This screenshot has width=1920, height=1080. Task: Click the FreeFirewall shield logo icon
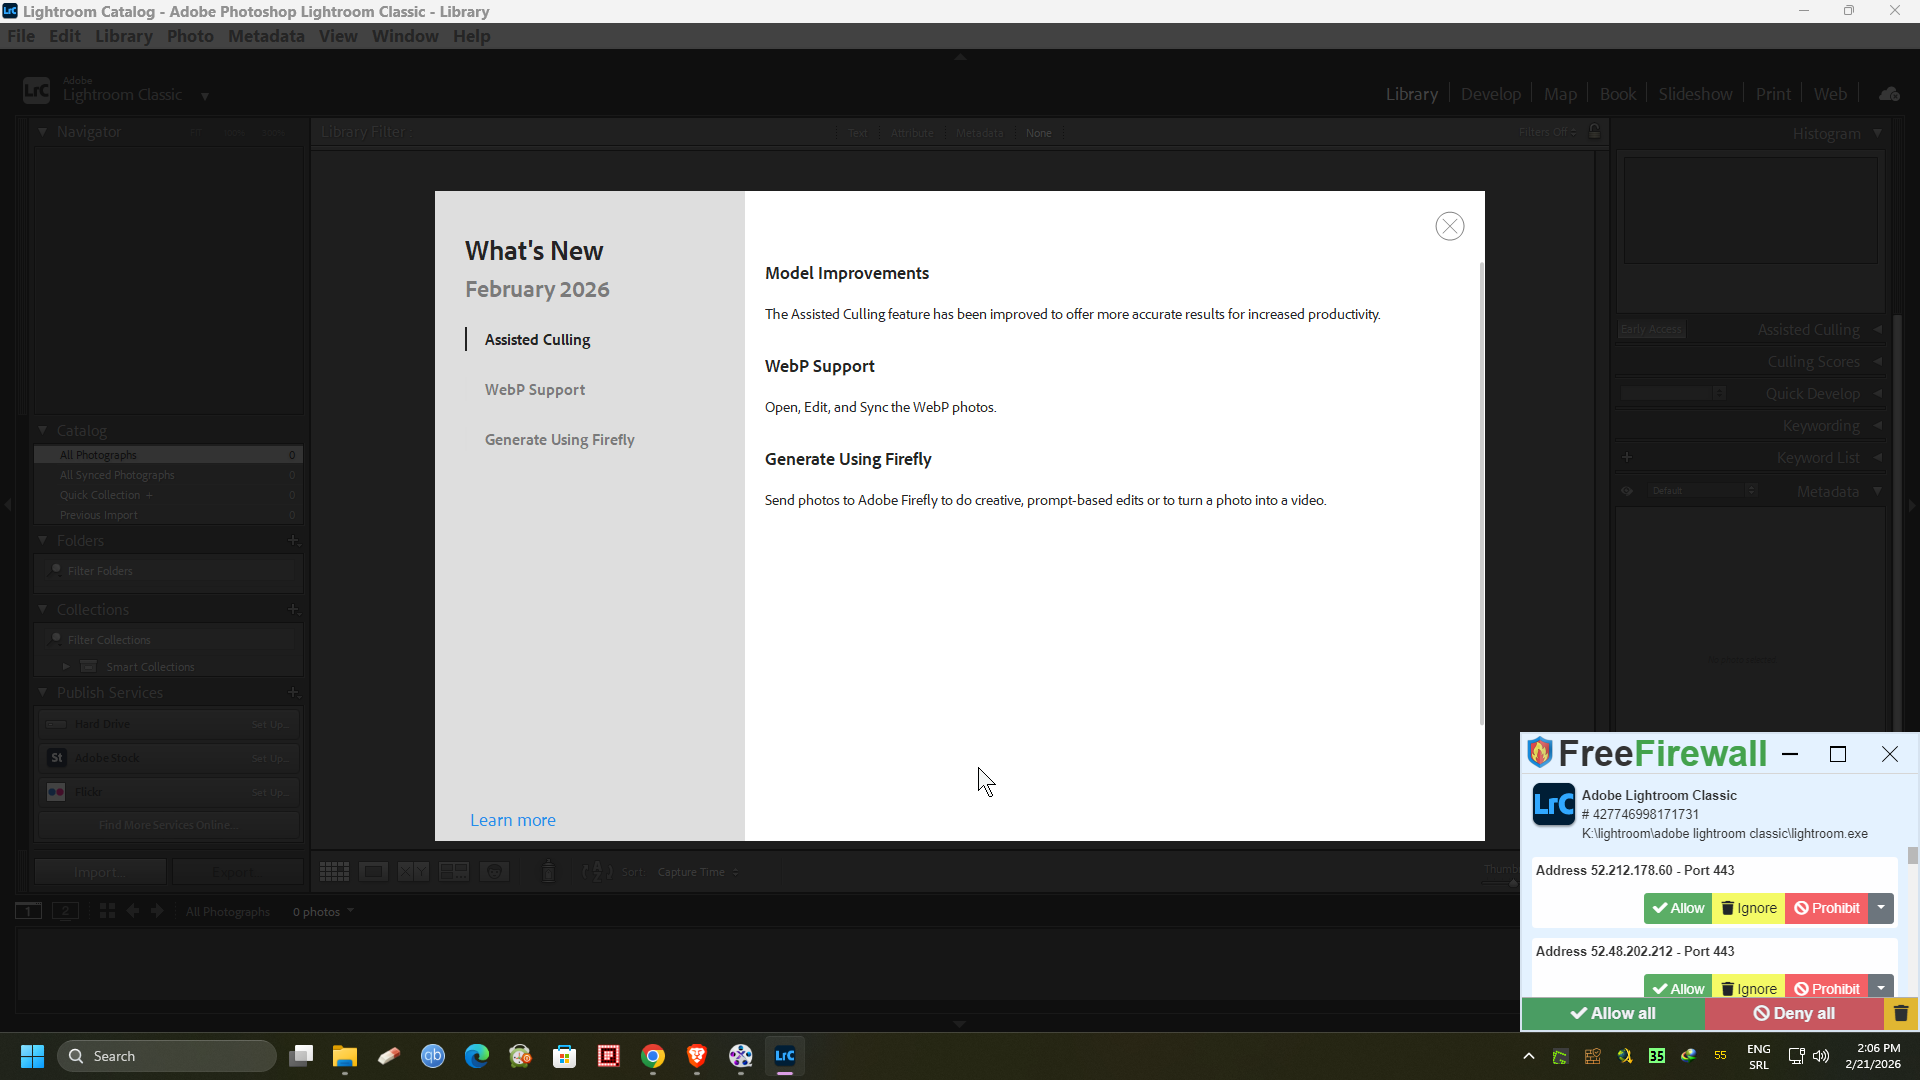[x=1540, y=752]
